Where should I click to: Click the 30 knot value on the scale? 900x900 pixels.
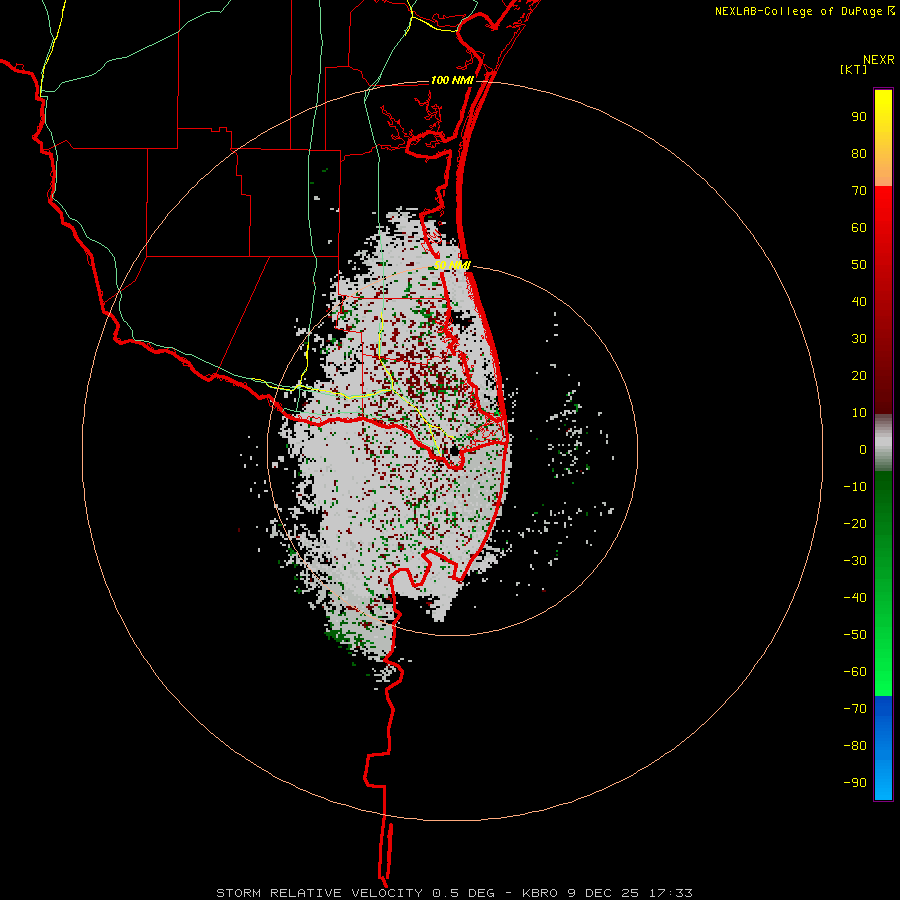(x=859, y=339)
